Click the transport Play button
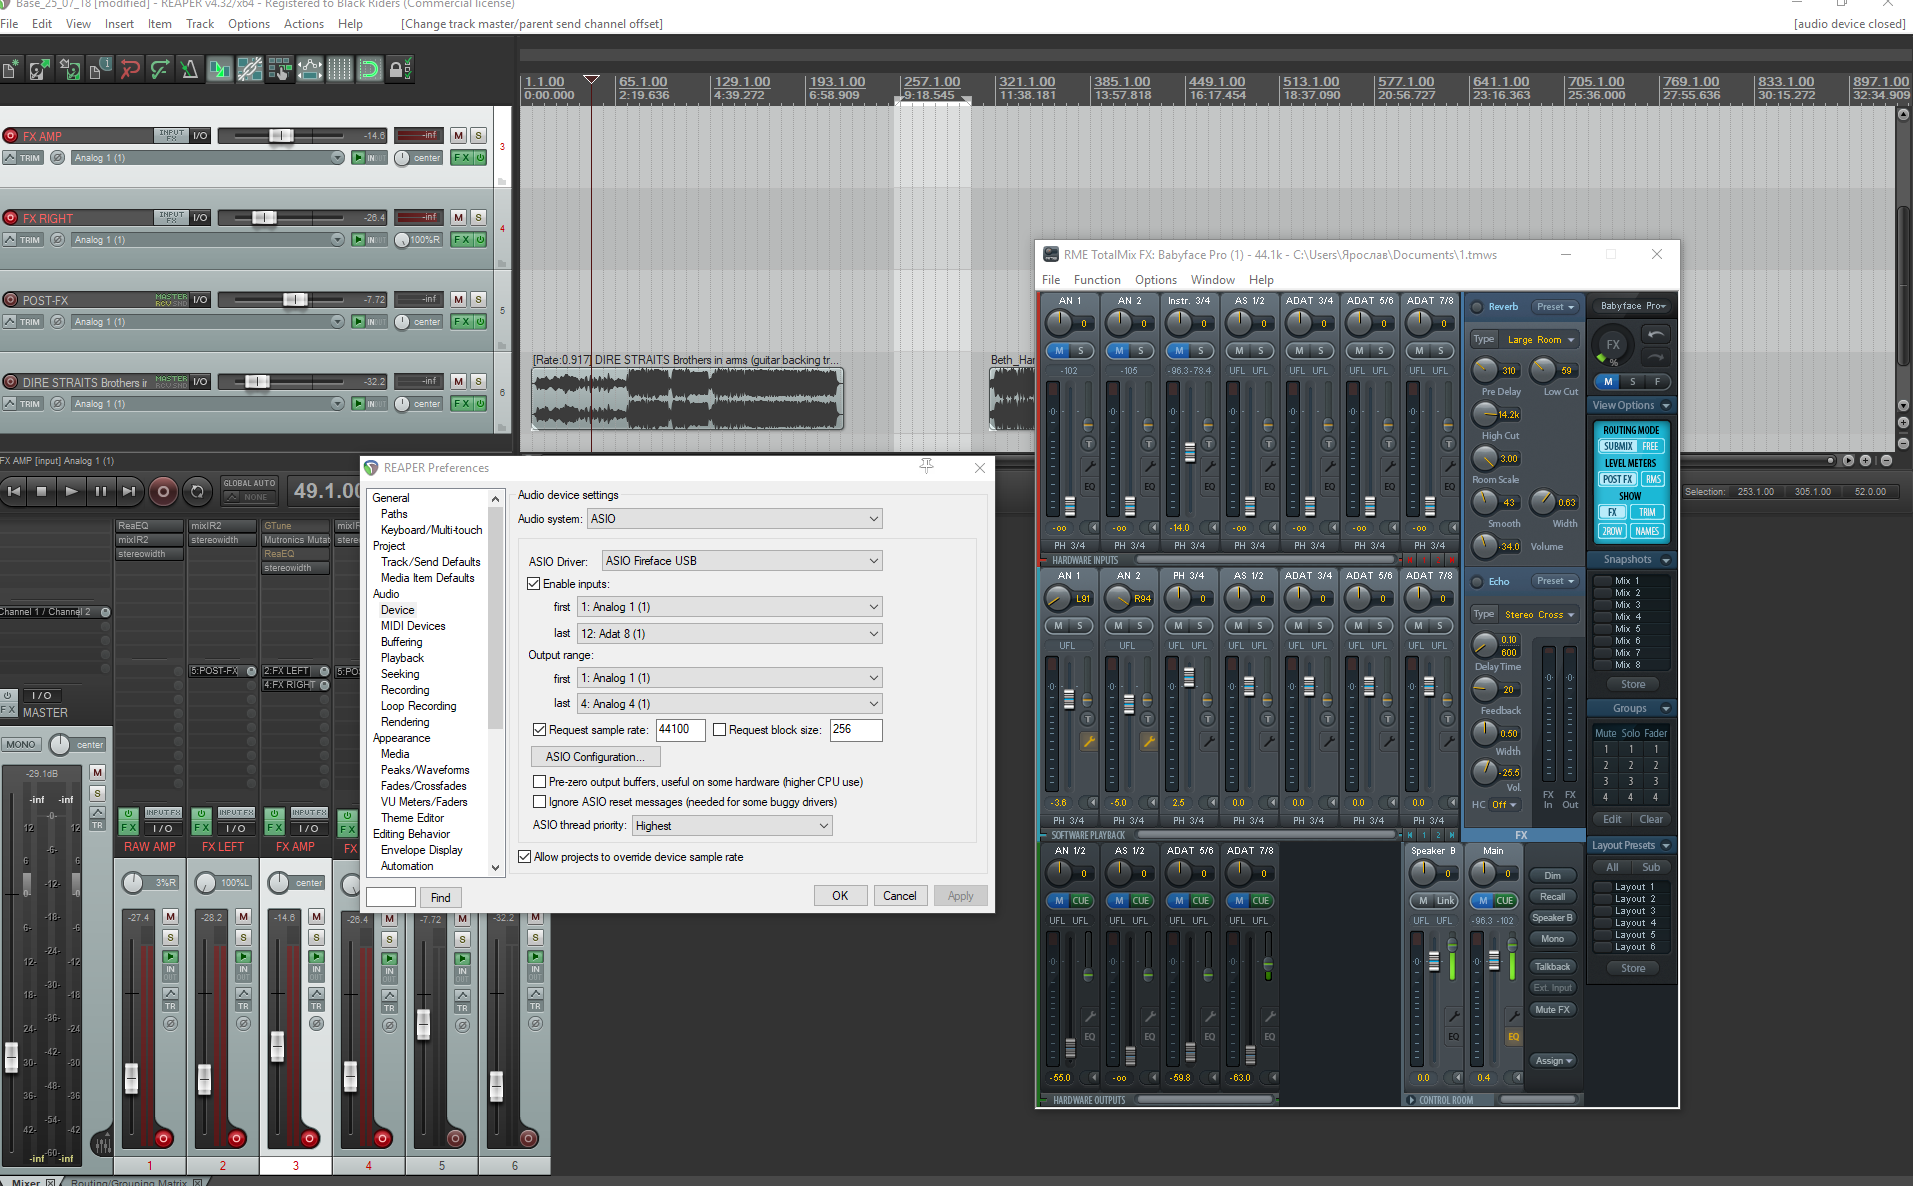The width and height of the screenshot is (1913, 1186). (71, 491)
